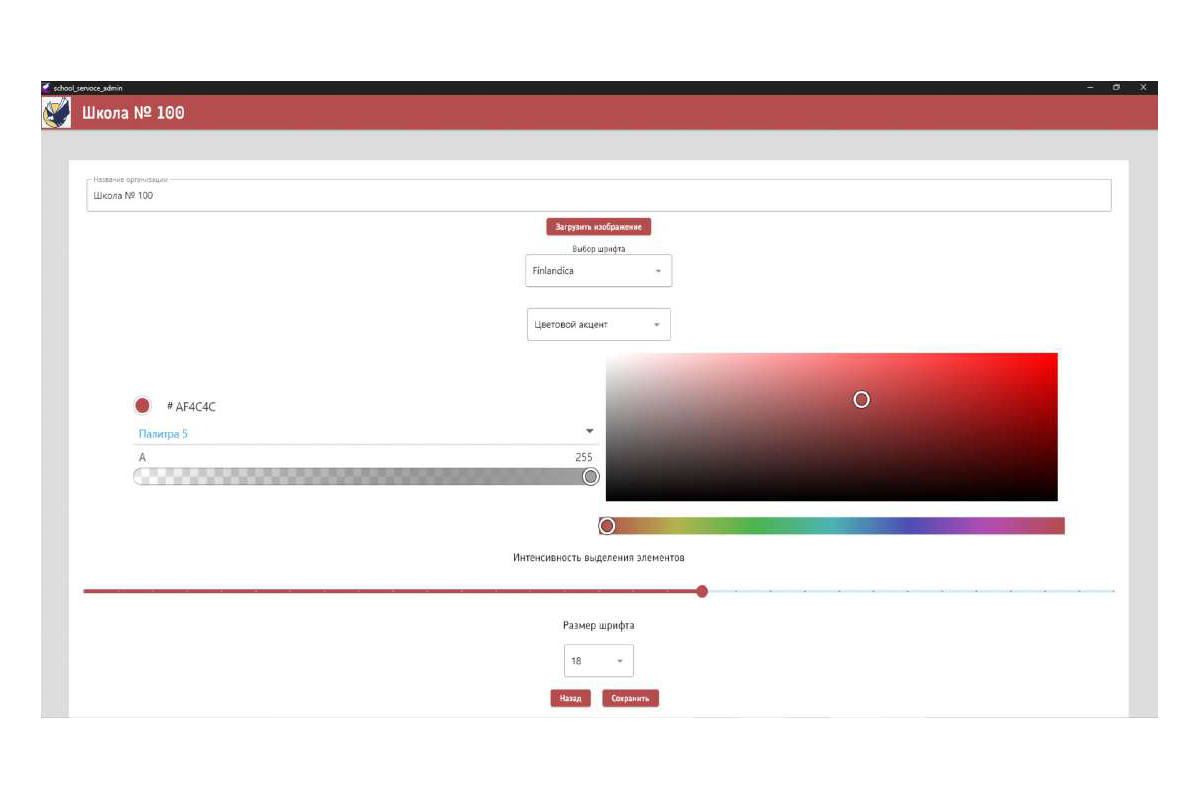
Task: Click the color picker selection circle
Action: pyautogui.click(x=861, y=399)
